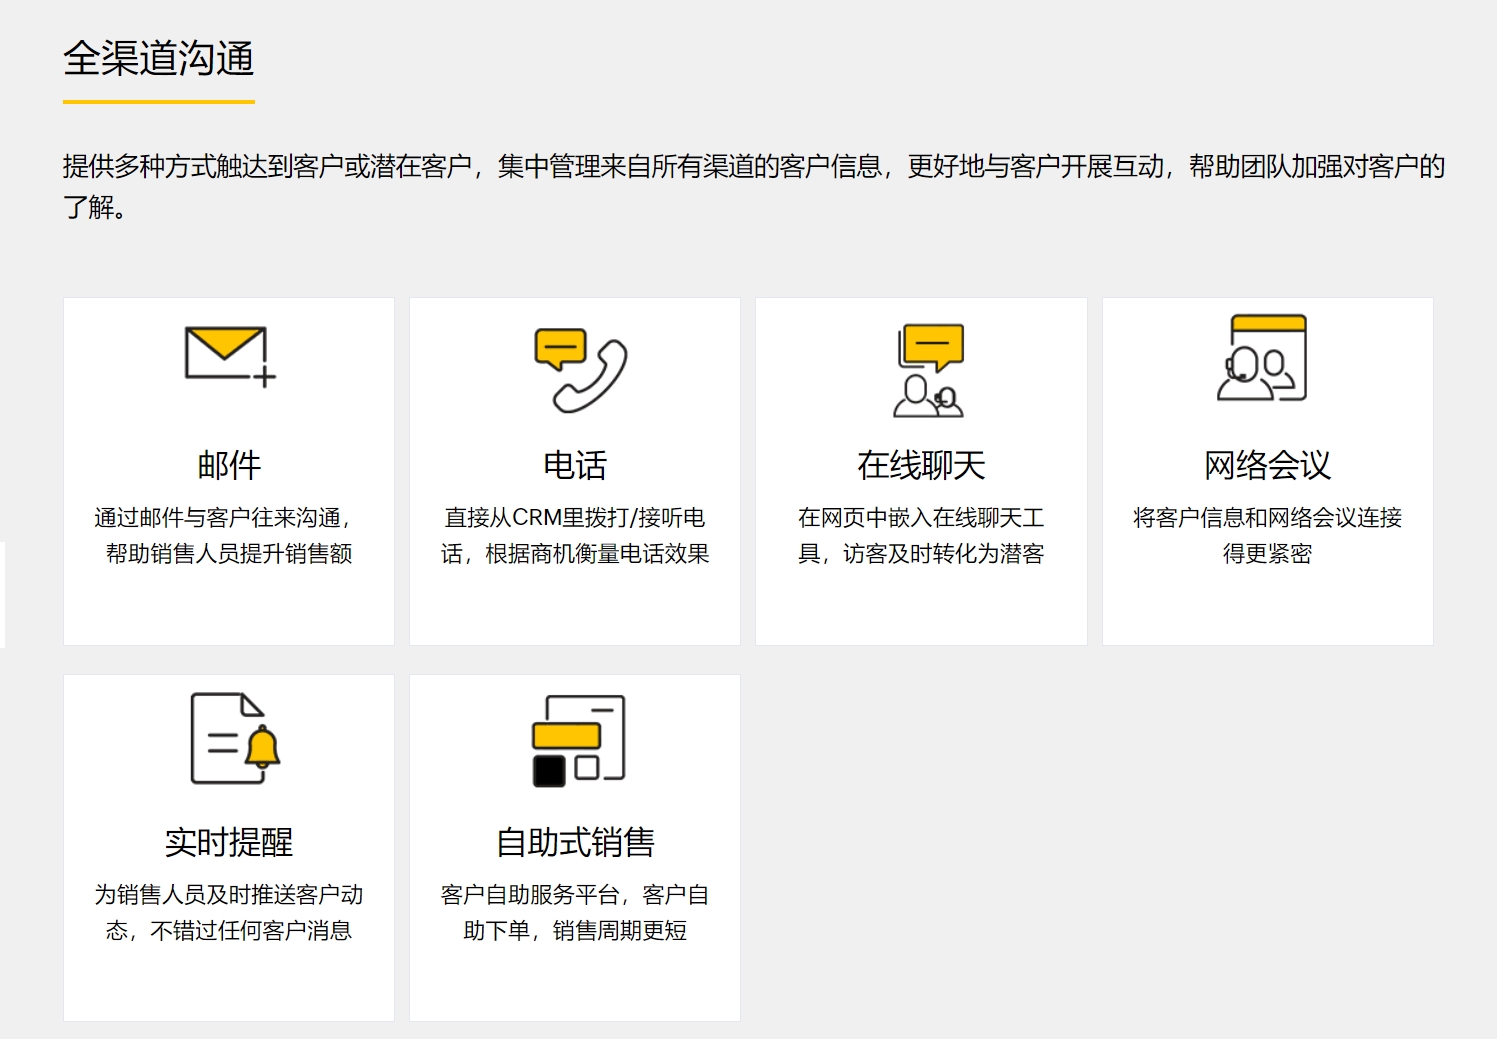Click the 全渠道沟通 section heading
This screenshot has height=1039, width=1497.
tap(159, 58)
